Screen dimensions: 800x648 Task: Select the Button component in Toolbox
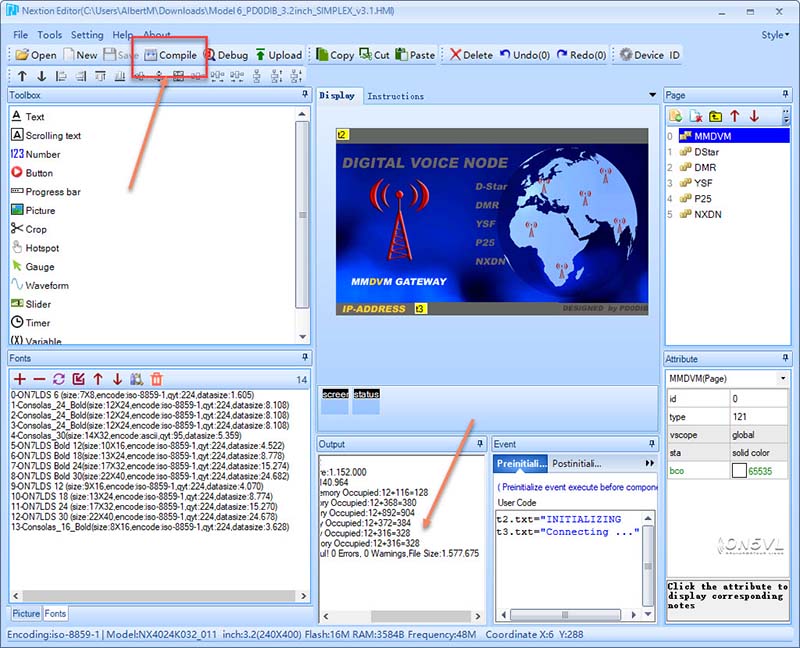pos(32,173)
